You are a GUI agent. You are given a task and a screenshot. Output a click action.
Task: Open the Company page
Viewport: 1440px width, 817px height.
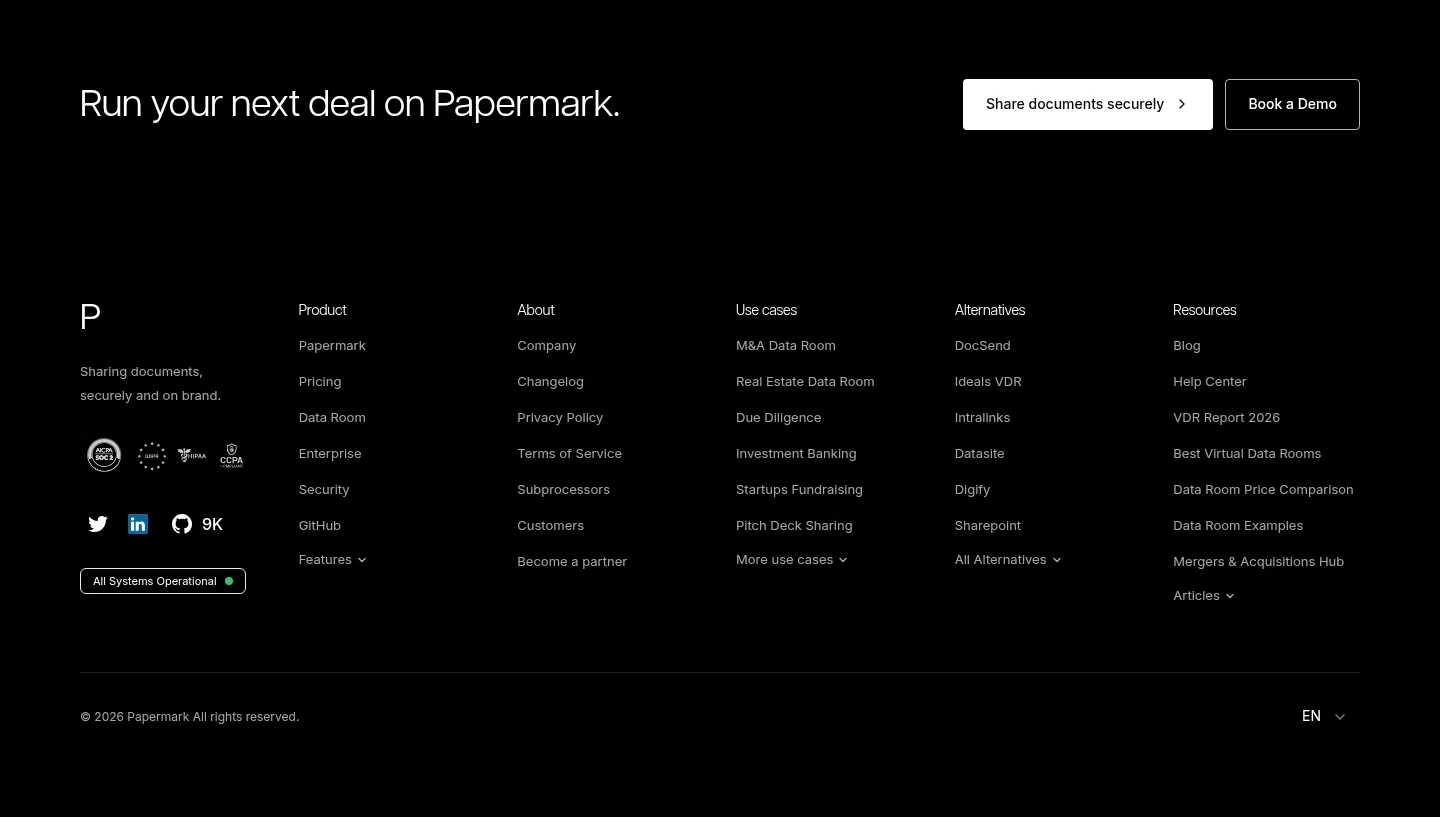point(546,345)
